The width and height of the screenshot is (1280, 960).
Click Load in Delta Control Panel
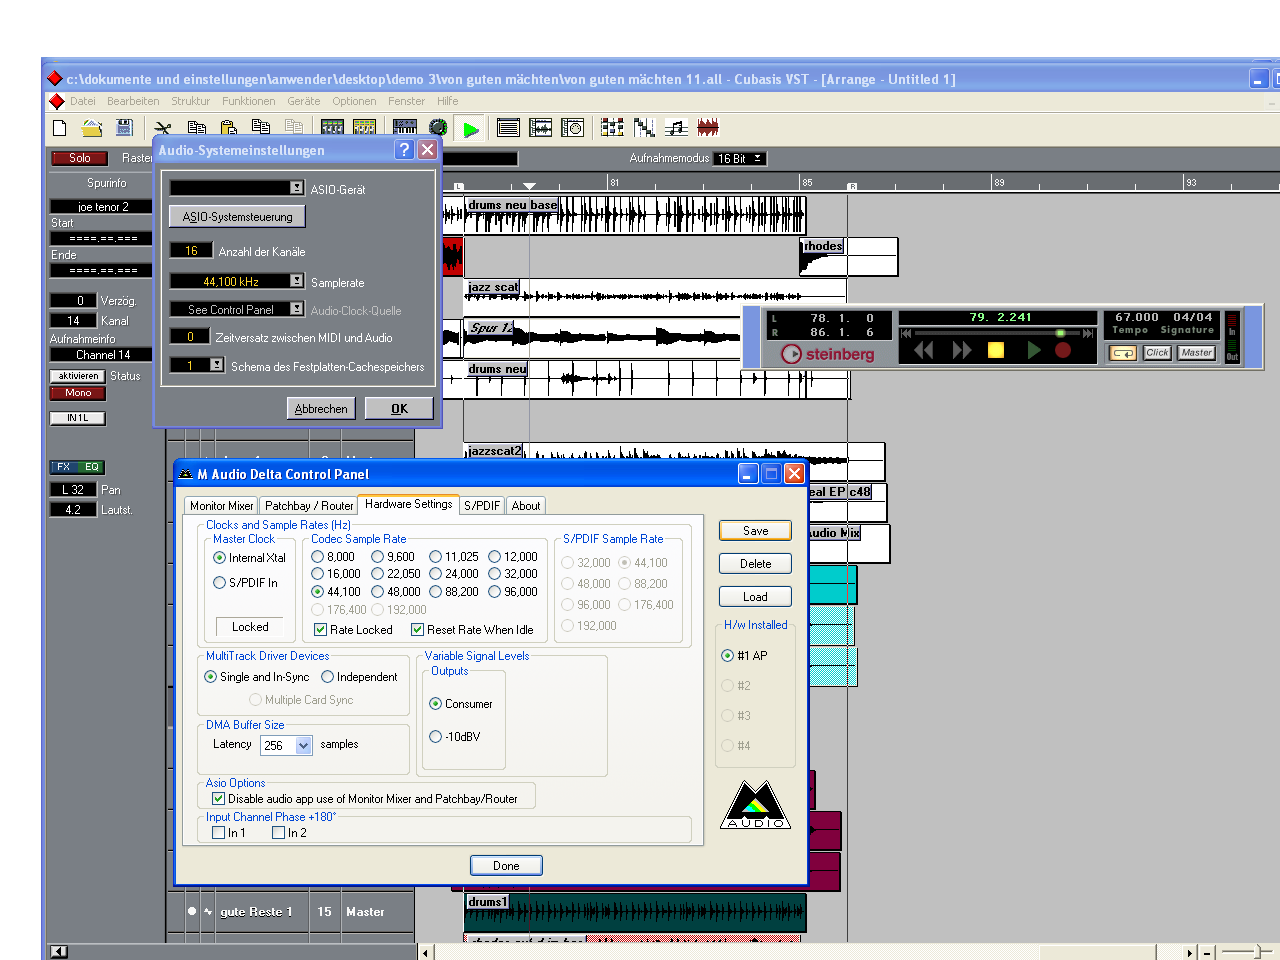tap(755, 597)
